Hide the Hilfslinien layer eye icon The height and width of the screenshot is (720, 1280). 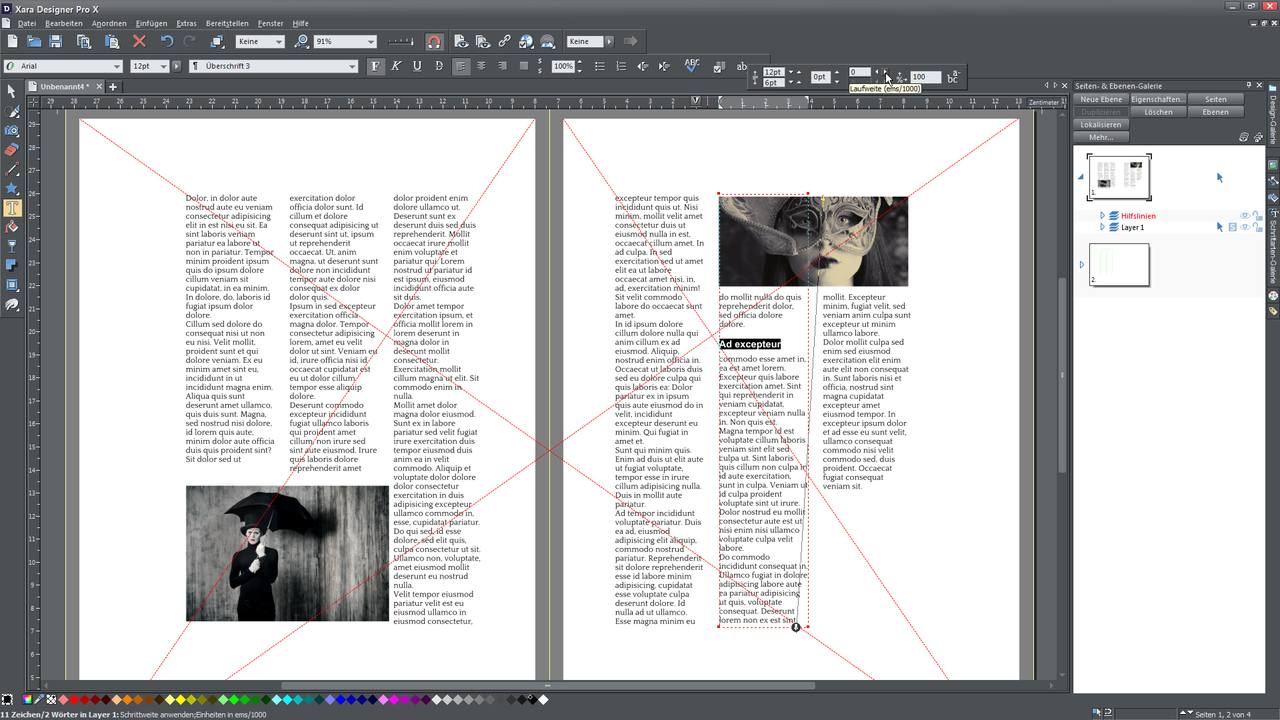coord(1246,215)
